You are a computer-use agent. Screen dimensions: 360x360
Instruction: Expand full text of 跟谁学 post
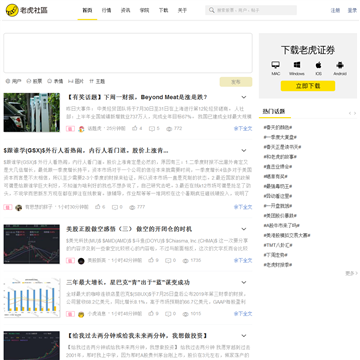(243, 207)
